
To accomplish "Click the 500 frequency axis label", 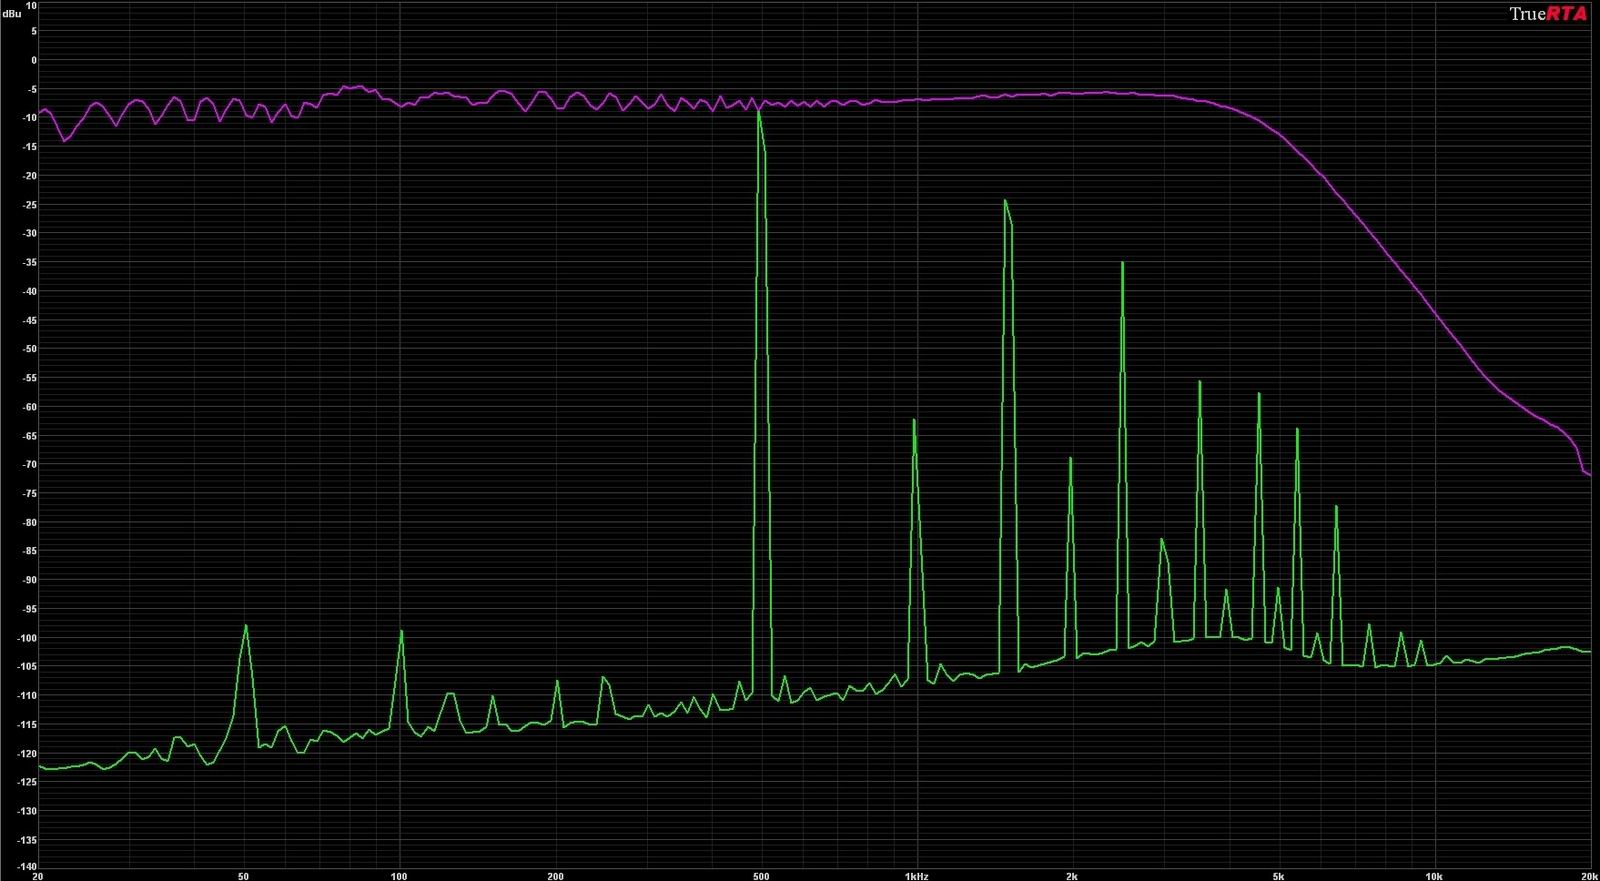I will click(761, 876).
